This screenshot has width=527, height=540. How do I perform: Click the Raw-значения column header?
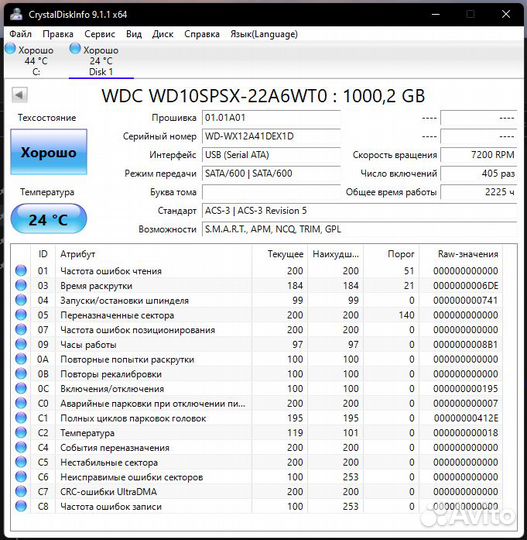pyautogui.click(x=461, y=254)
